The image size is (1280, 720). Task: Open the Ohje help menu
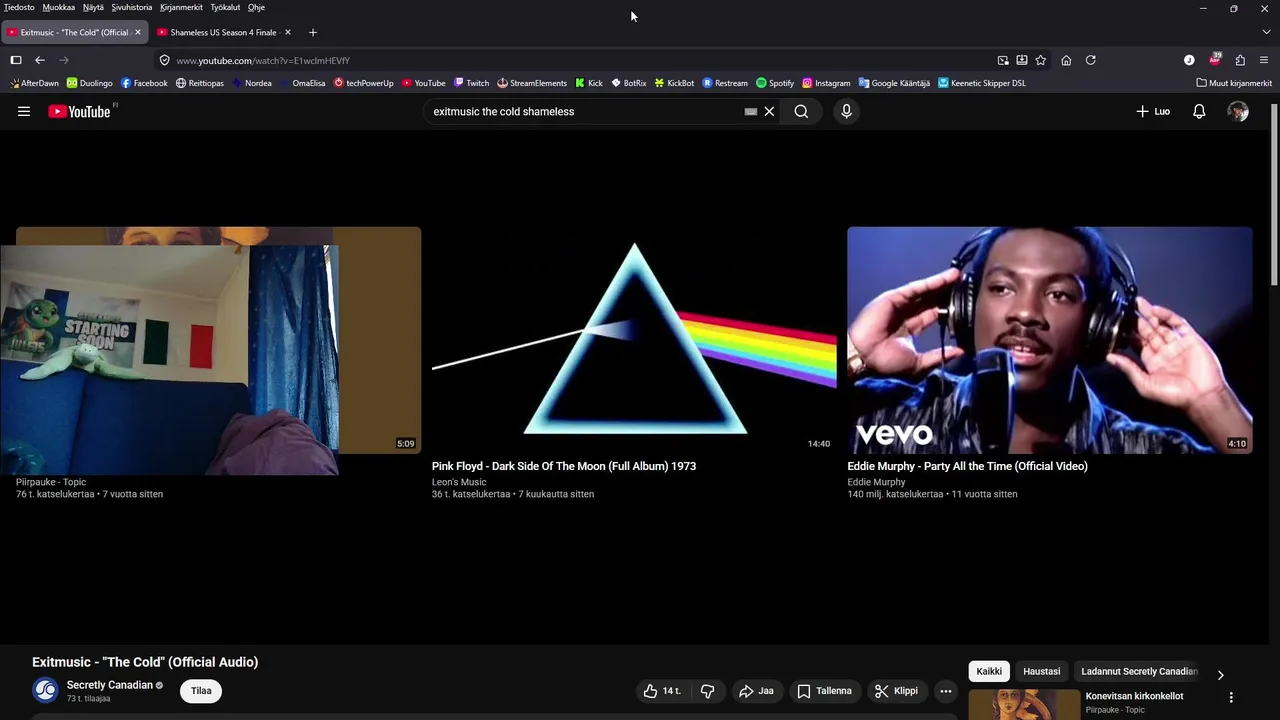point(256,7)
